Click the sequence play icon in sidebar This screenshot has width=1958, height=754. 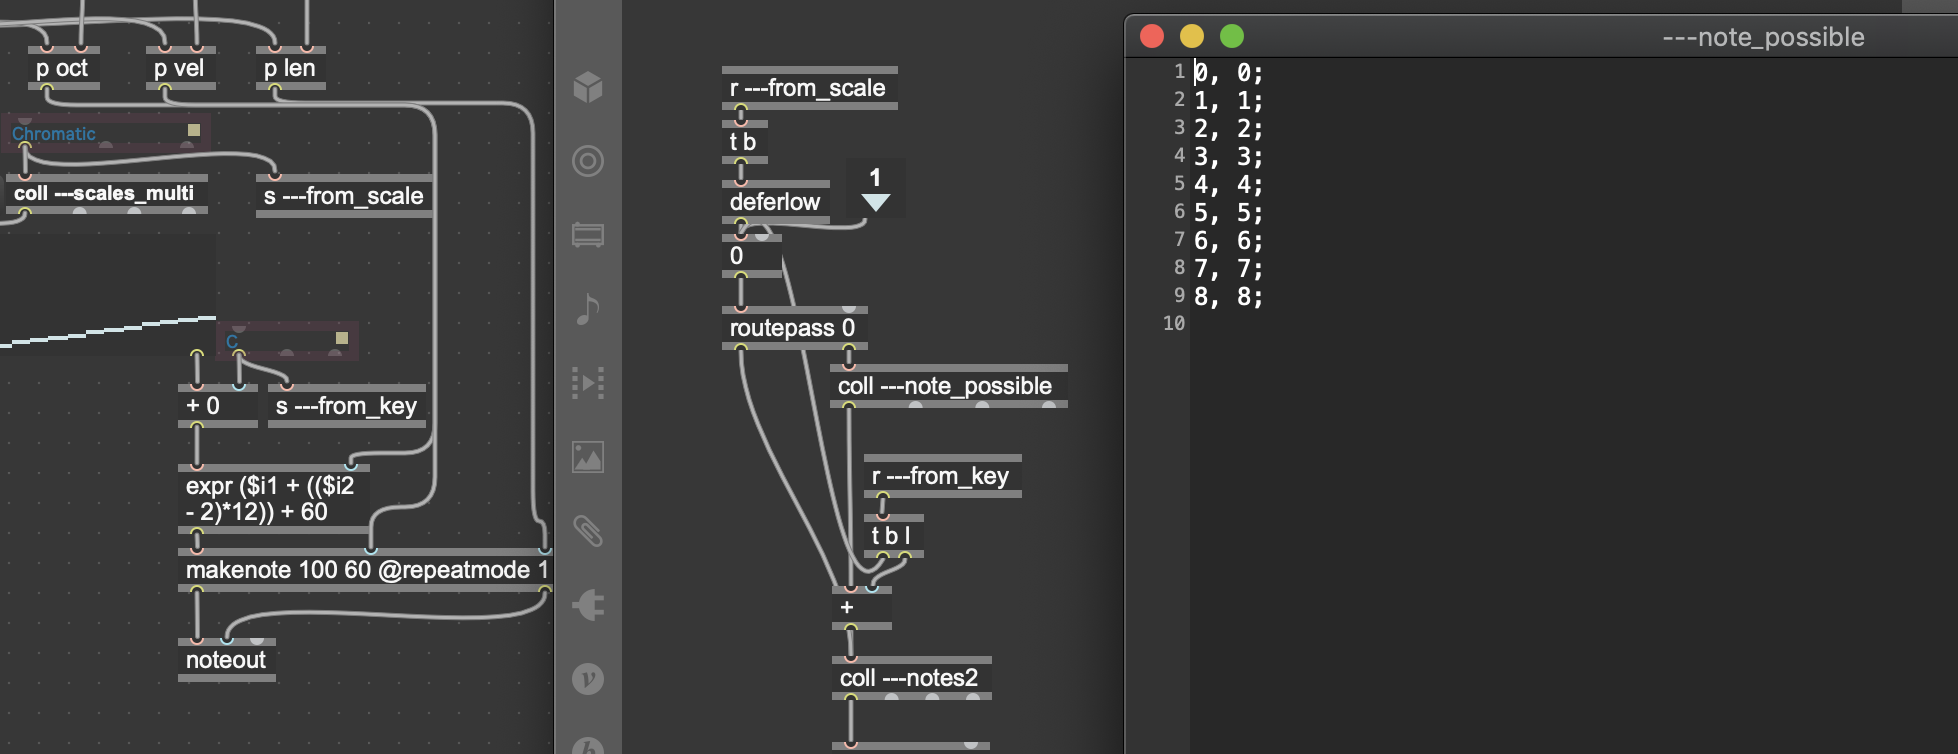click(x=588, y=383)
